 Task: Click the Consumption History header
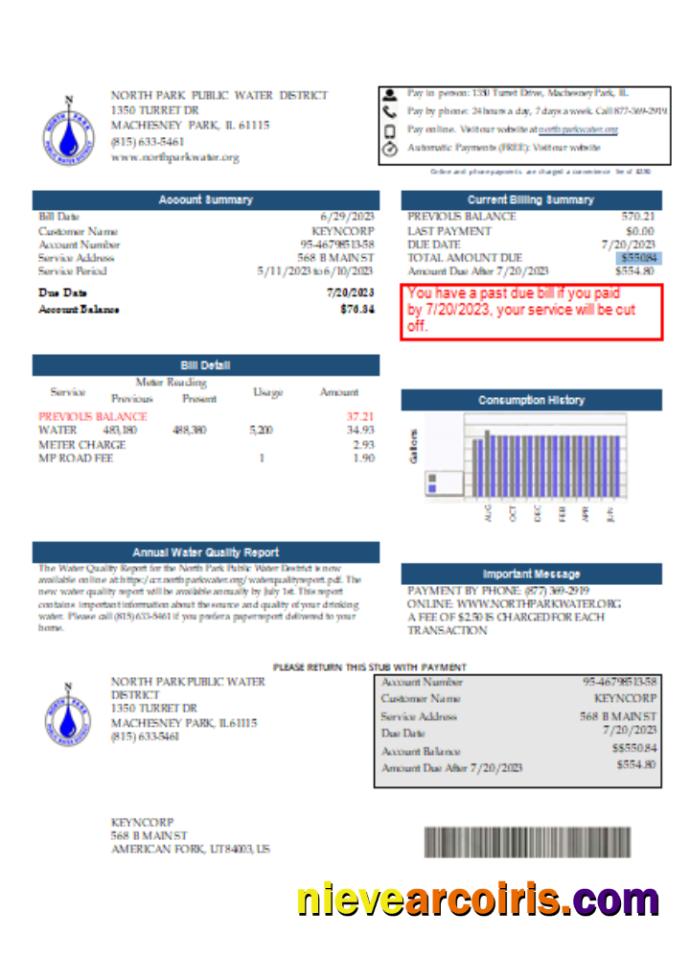(530, 400)
